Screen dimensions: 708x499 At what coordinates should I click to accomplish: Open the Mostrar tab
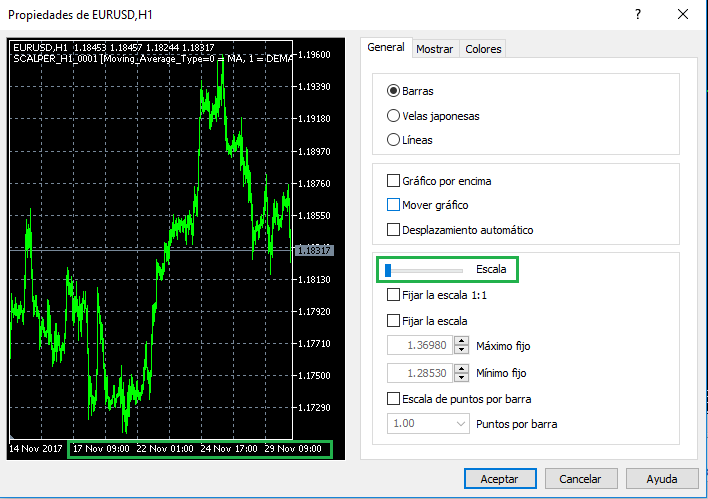[434, 49]
